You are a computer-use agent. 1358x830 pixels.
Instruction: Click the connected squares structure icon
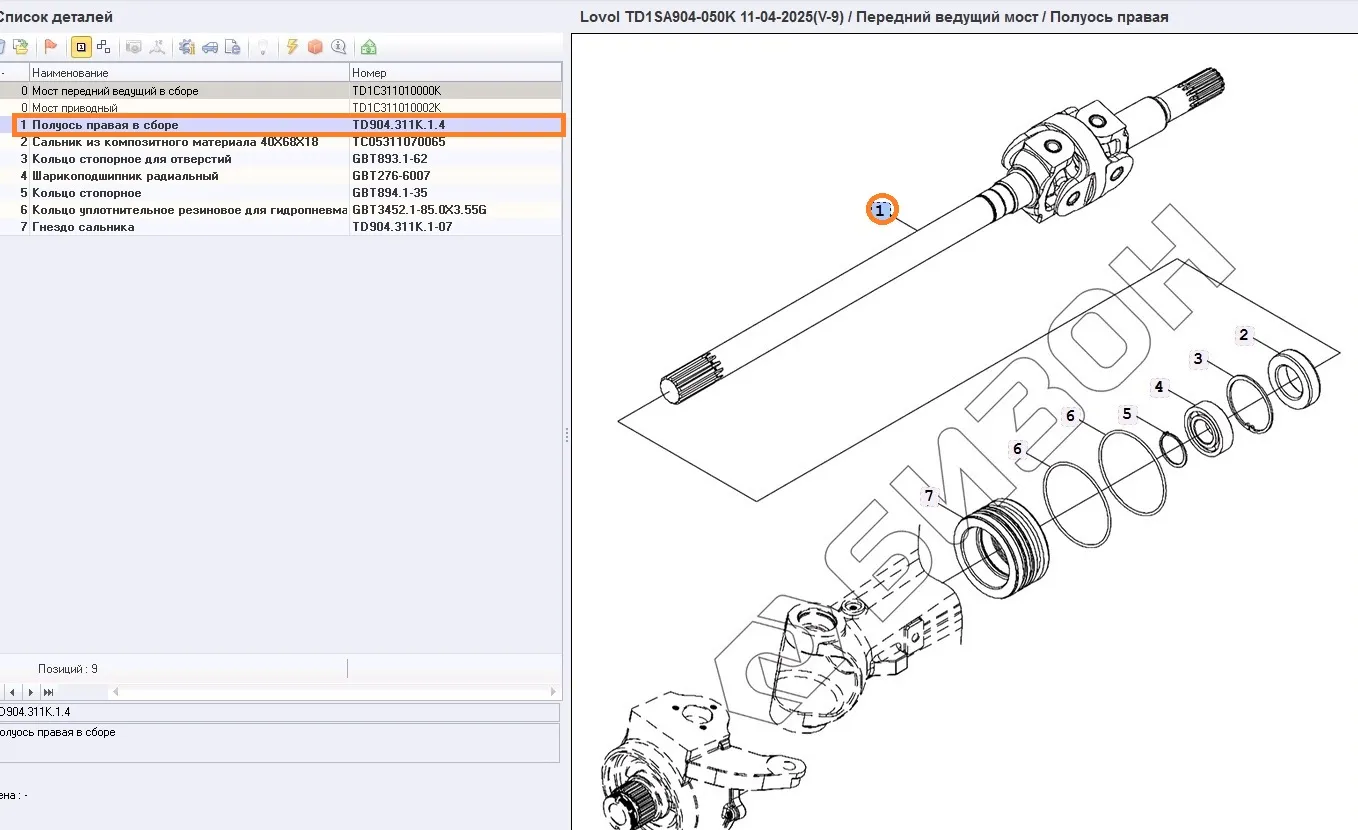103,47
